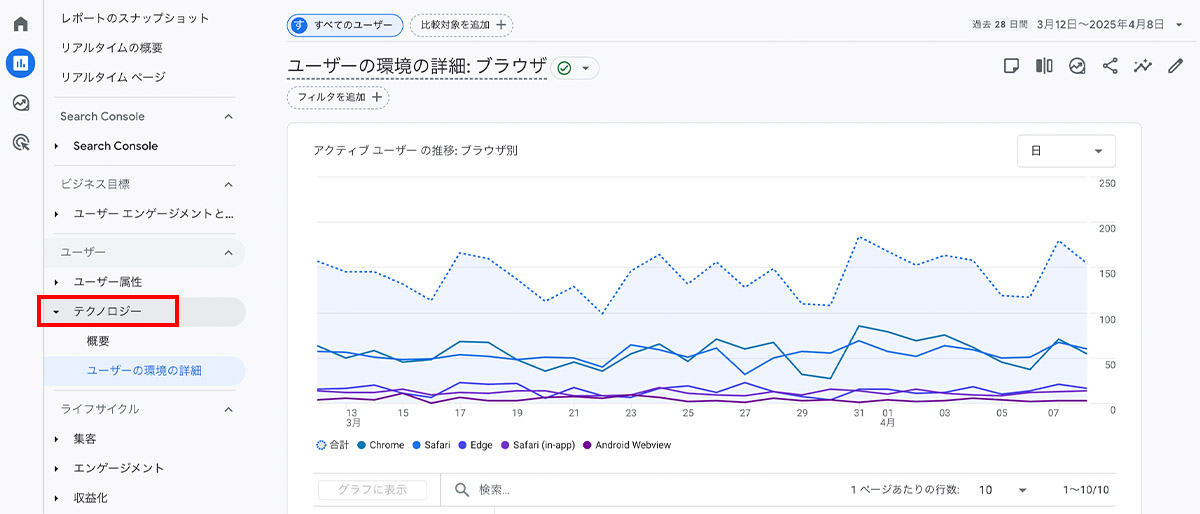The image size is (1200, 514).
Task: Open リアルタイムの概要 report
Action: click(x=111, y=47)
